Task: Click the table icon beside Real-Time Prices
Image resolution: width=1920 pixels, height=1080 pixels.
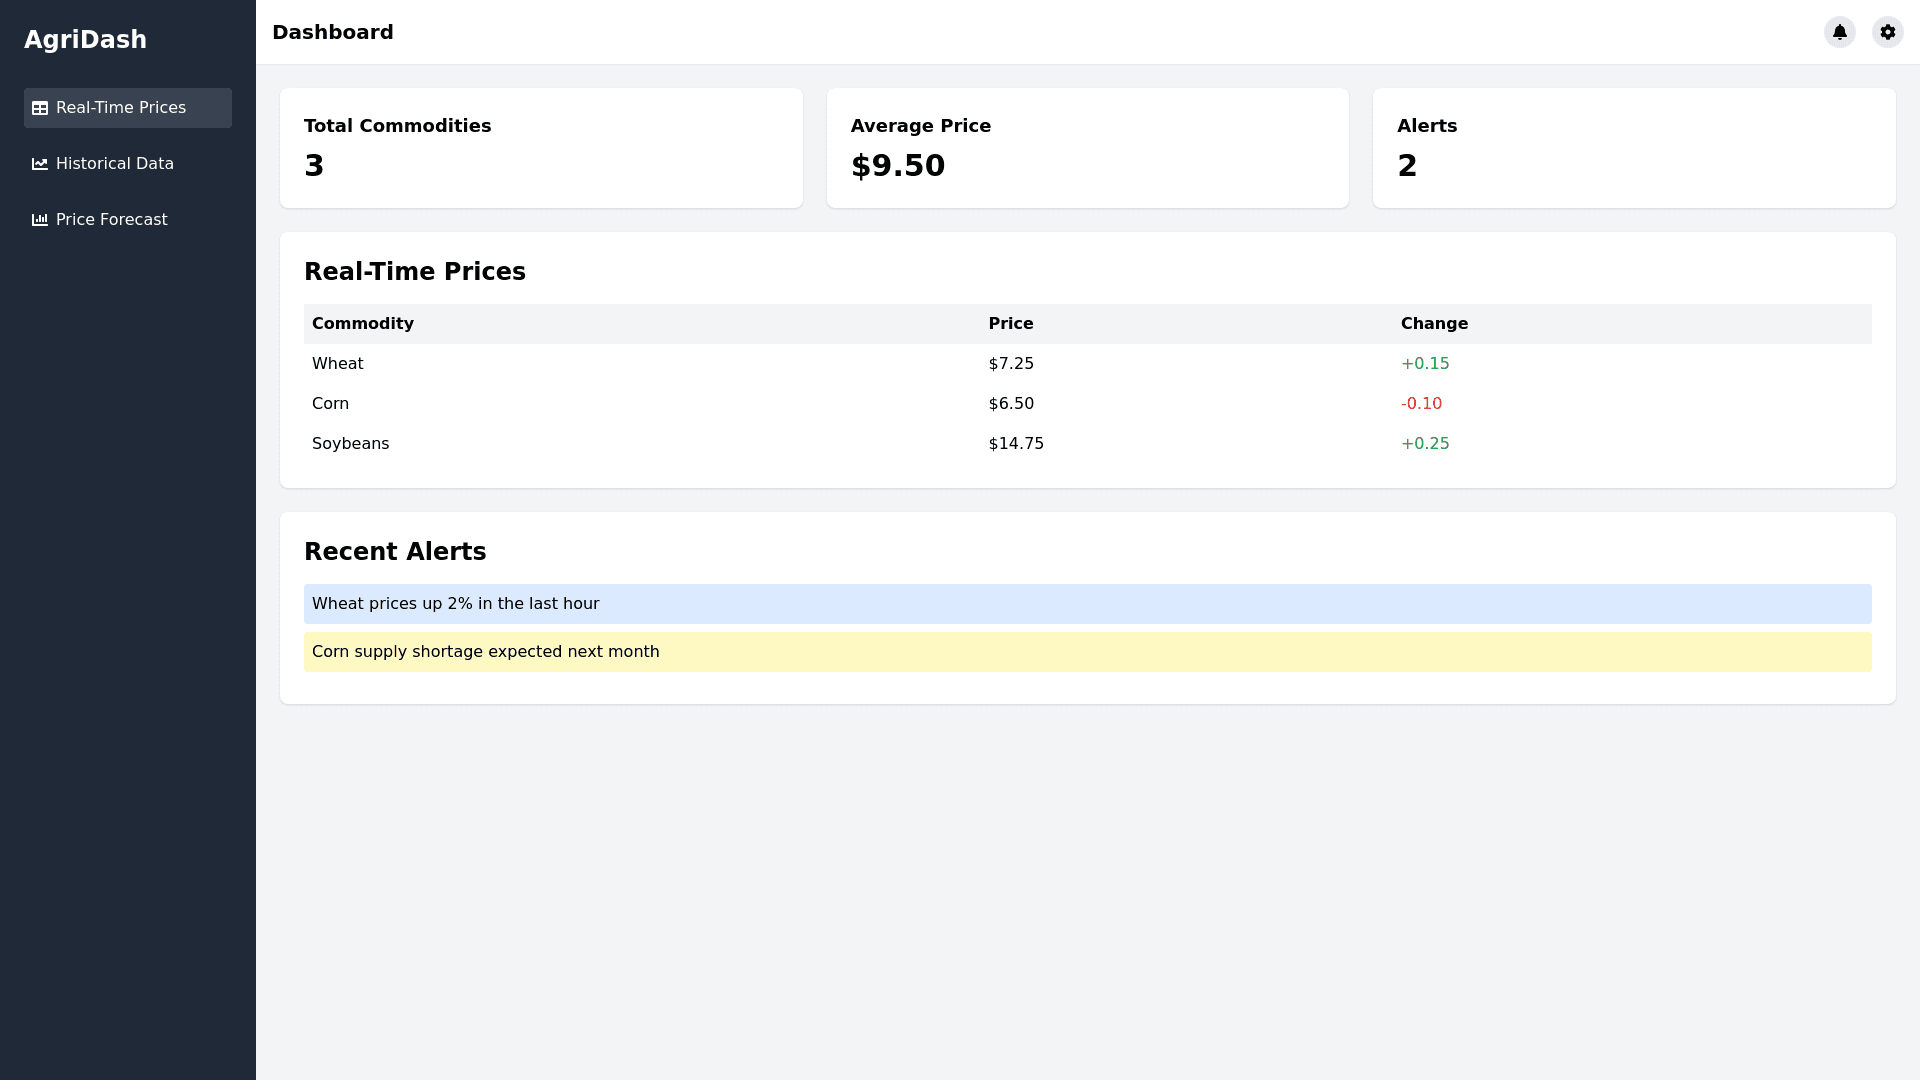Action: pyautogui.click(x=40, y=108)
